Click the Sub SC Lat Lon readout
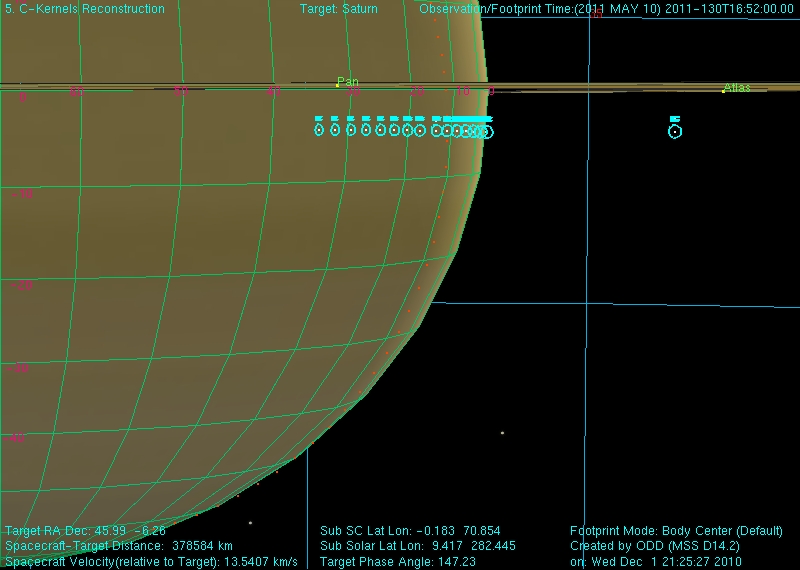The height and width of the screenshot is (570, 800). pos(410,530)
